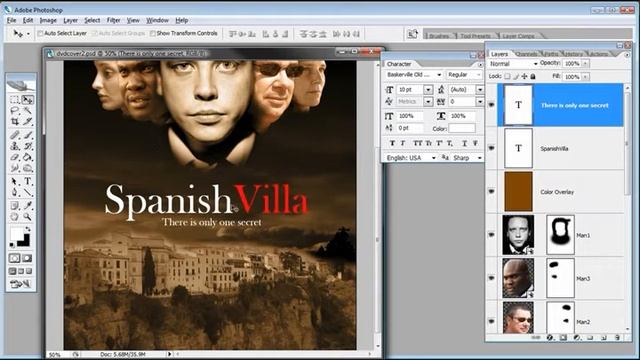Open the Image menu
The height and width of the screenshot is (360, 640).
(x=48, y=20)
